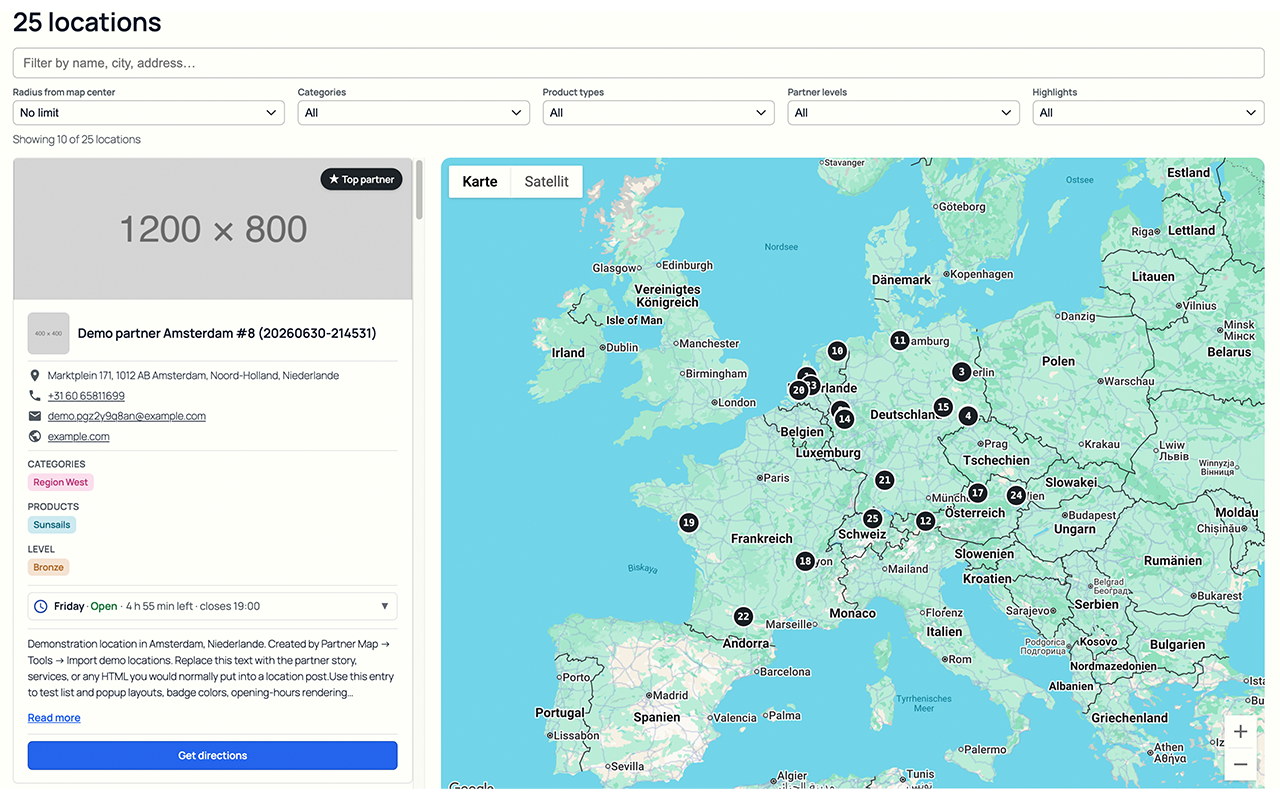
Task: Click the filter by name search field
Action: click(x=638, y=63)
